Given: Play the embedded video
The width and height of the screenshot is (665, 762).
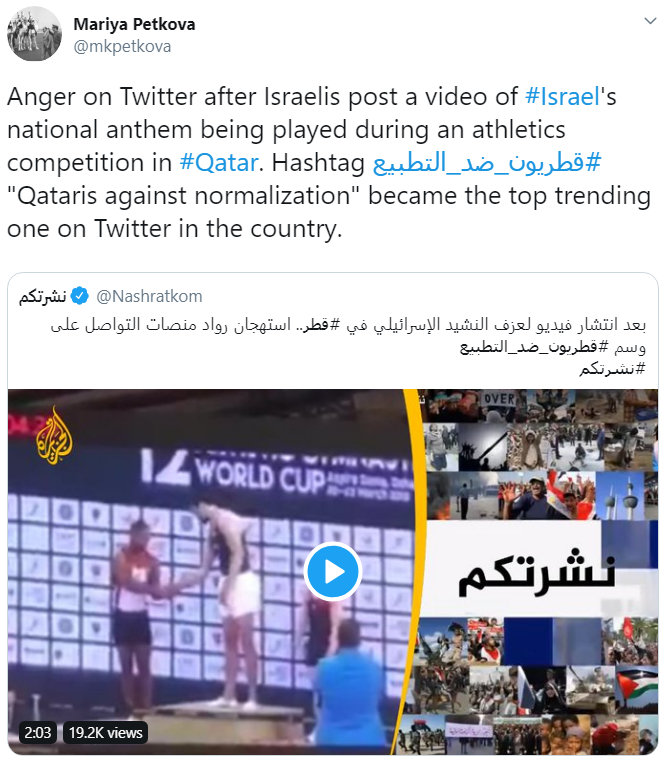Looking at the screenshot, I should pos(332,572).
